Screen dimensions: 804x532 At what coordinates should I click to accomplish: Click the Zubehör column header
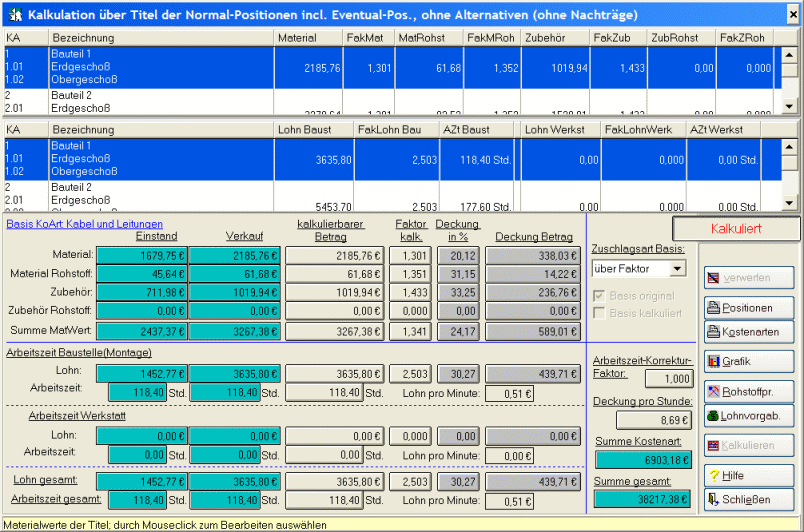point(555,38)
